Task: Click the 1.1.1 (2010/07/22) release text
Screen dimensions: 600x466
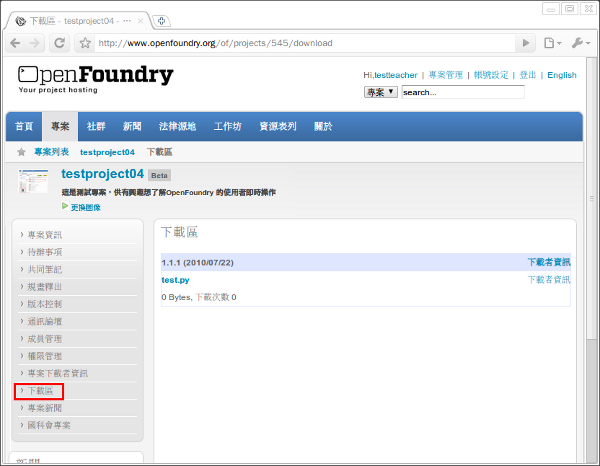Action: 197,263
